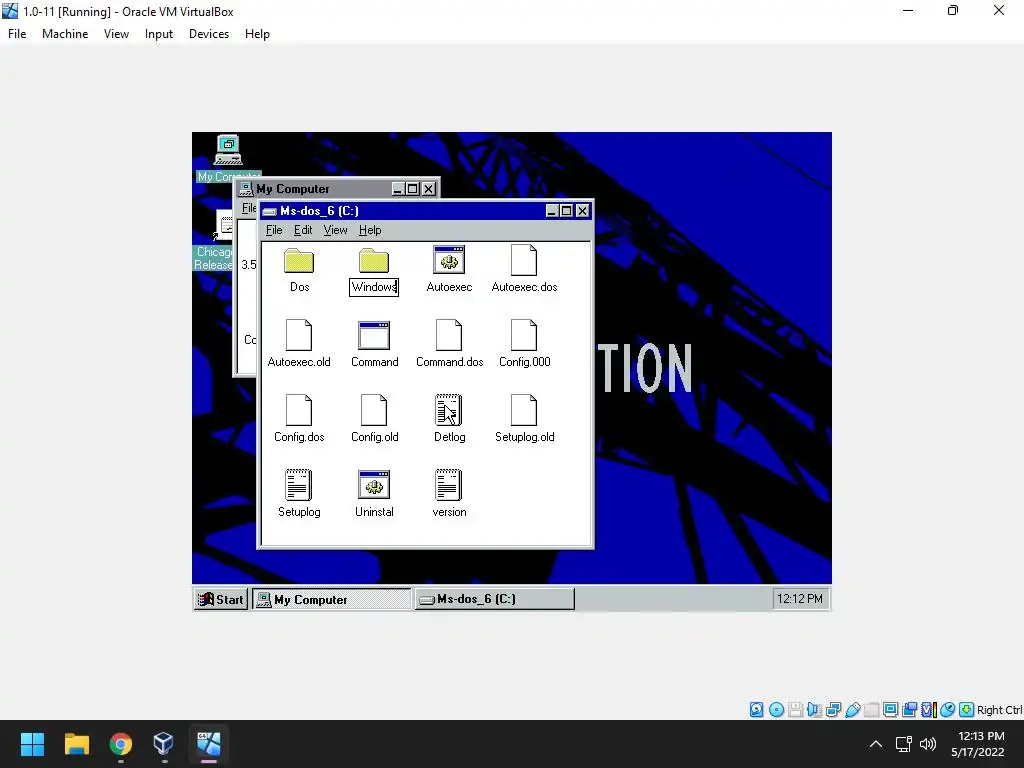Screen dimensions: 1024x768
Task: Open File Explorer from host taskbar
Action: [x=76, y=744]
